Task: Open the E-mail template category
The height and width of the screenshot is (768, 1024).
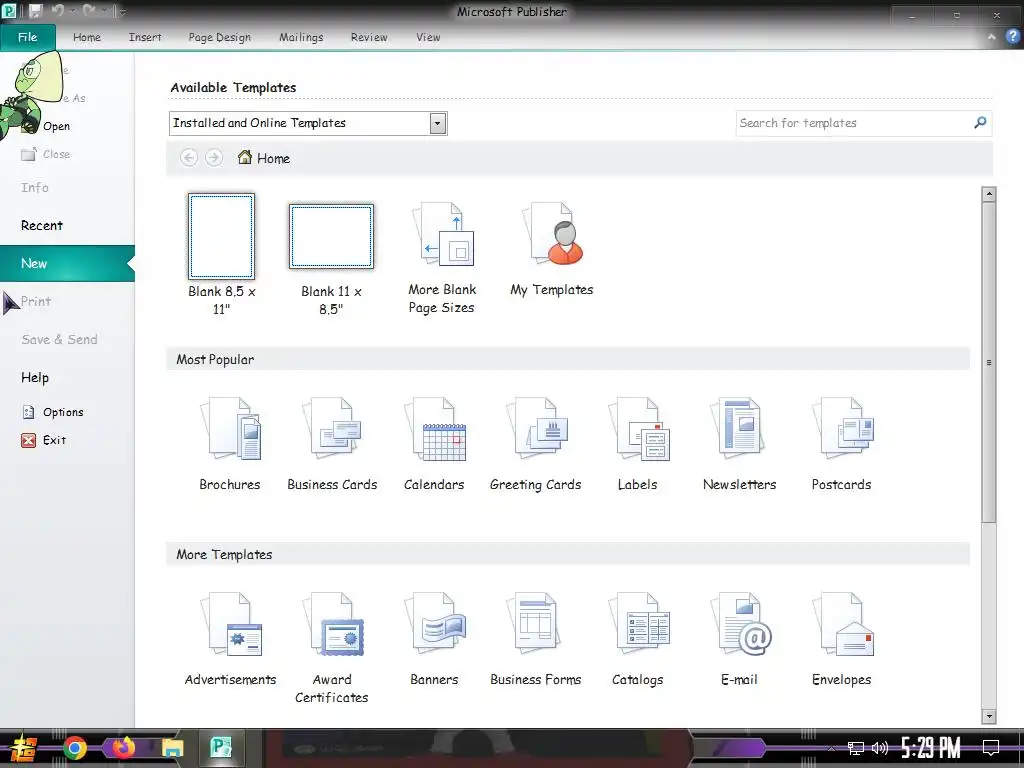Action: click(740, 639)
